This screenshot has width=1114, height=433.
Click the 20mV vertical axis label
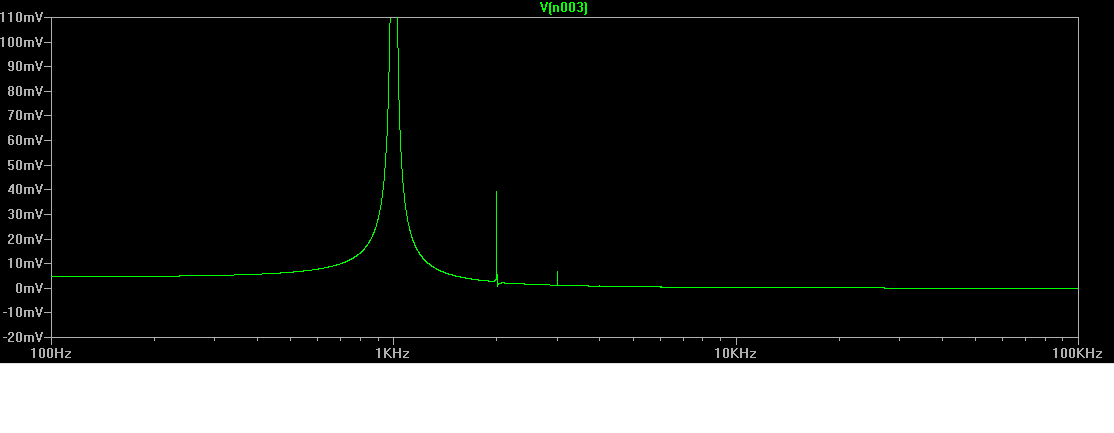coord(26,238)
